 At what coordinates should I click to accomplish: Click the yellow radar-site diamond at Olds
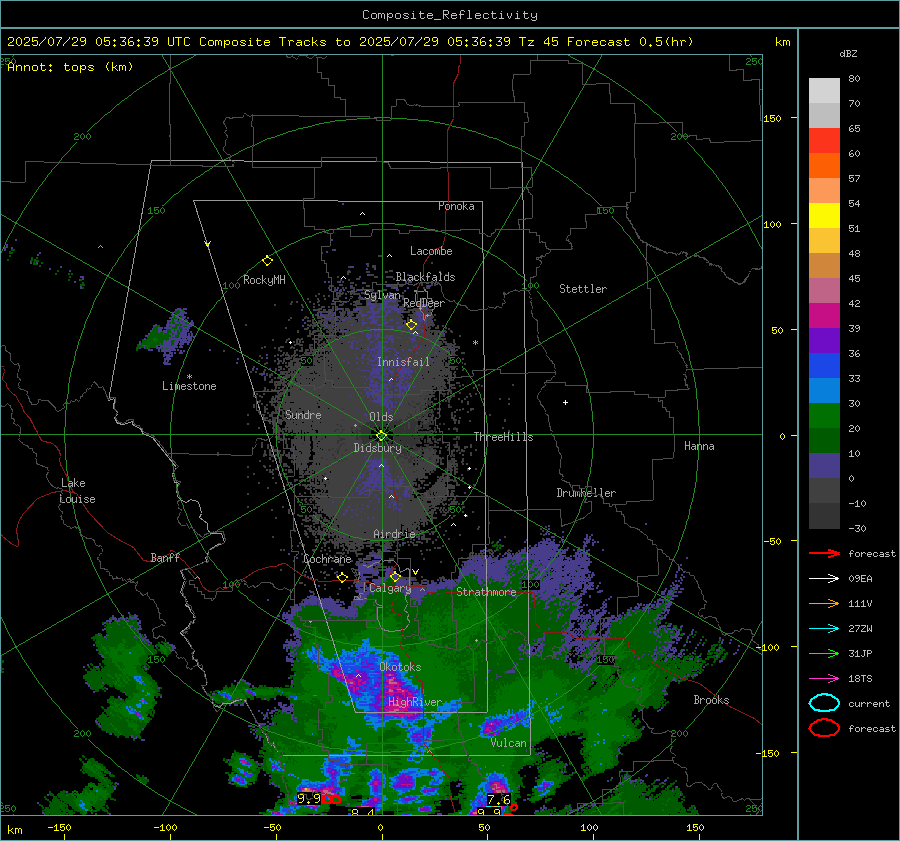[381, 435]
